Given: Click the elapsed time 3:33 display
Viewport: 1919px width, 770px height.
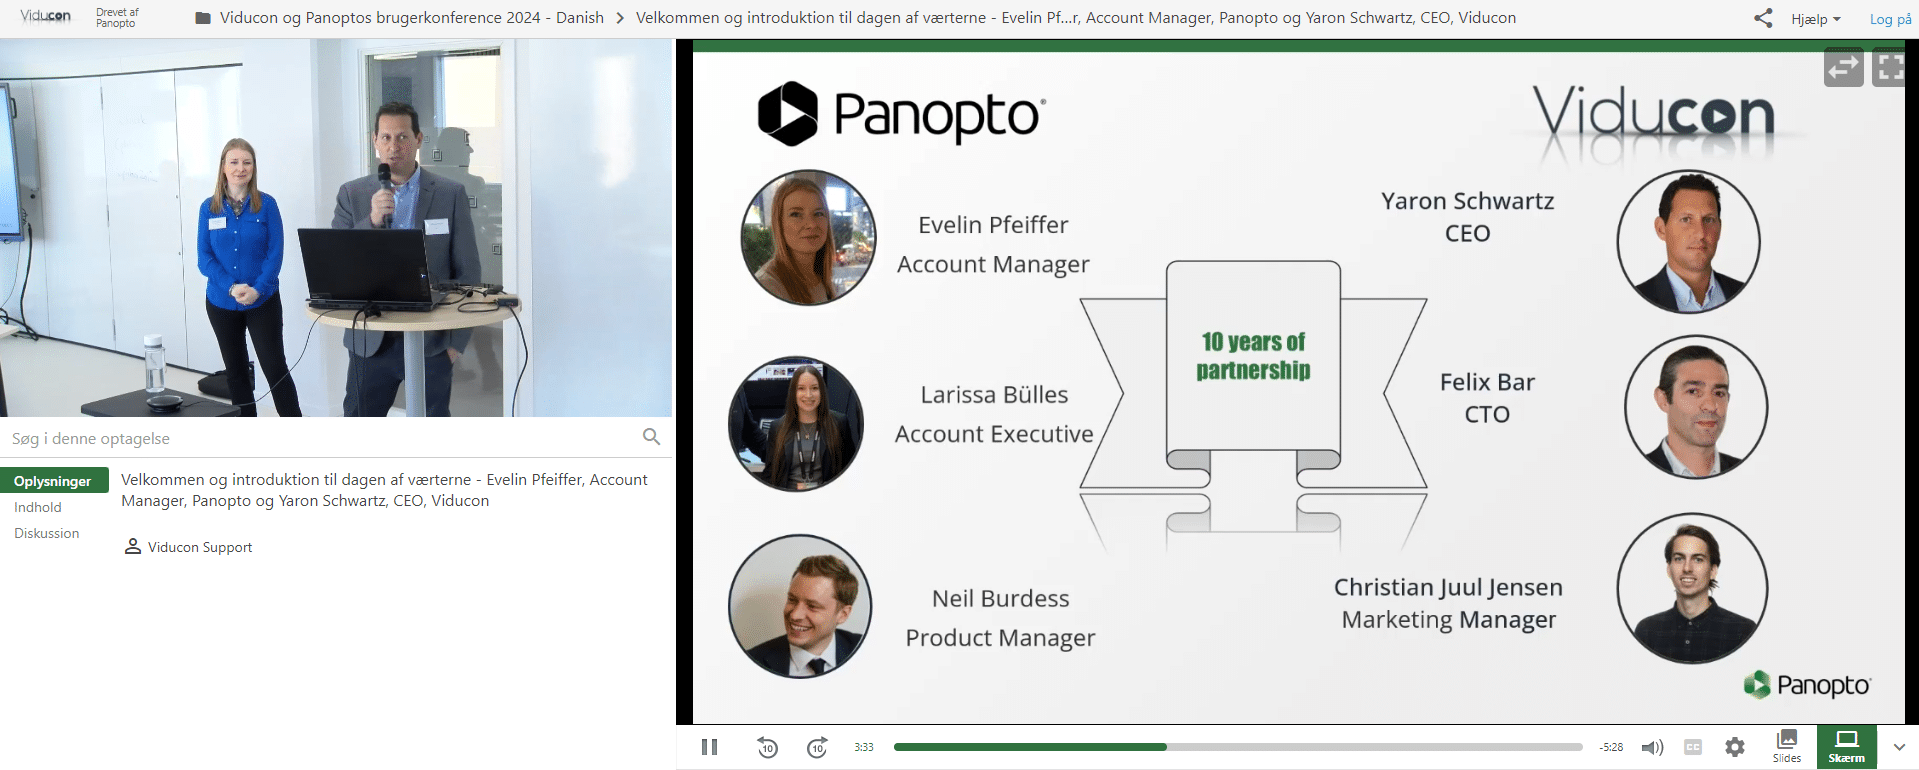Looking at the screenshot, I should [864, 747].
